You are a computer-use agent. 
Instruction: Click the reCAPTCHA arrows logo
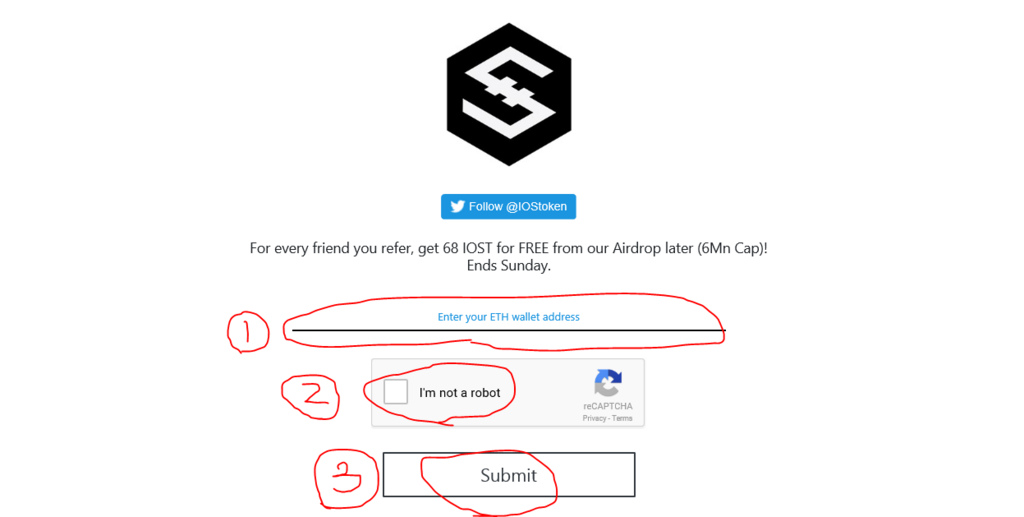click(607, 383)
